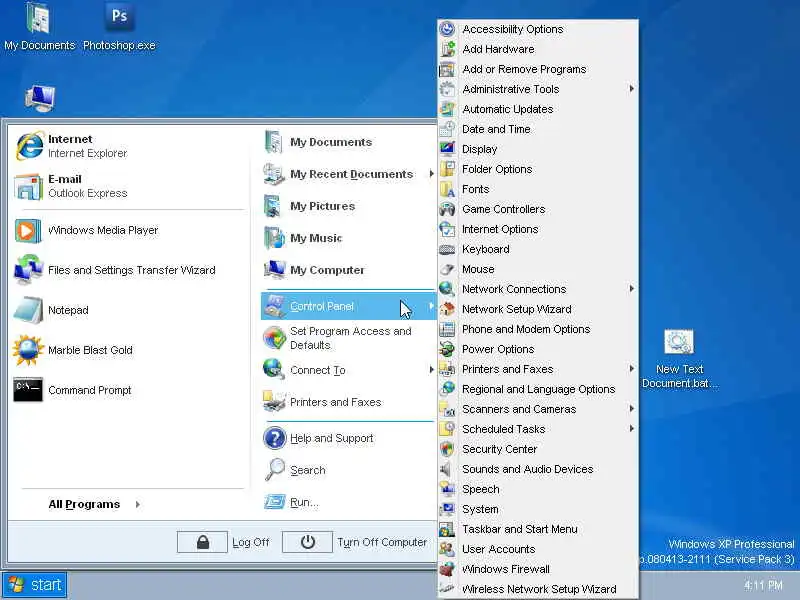
Task: Open Help and Support
Action: point(348,438)
